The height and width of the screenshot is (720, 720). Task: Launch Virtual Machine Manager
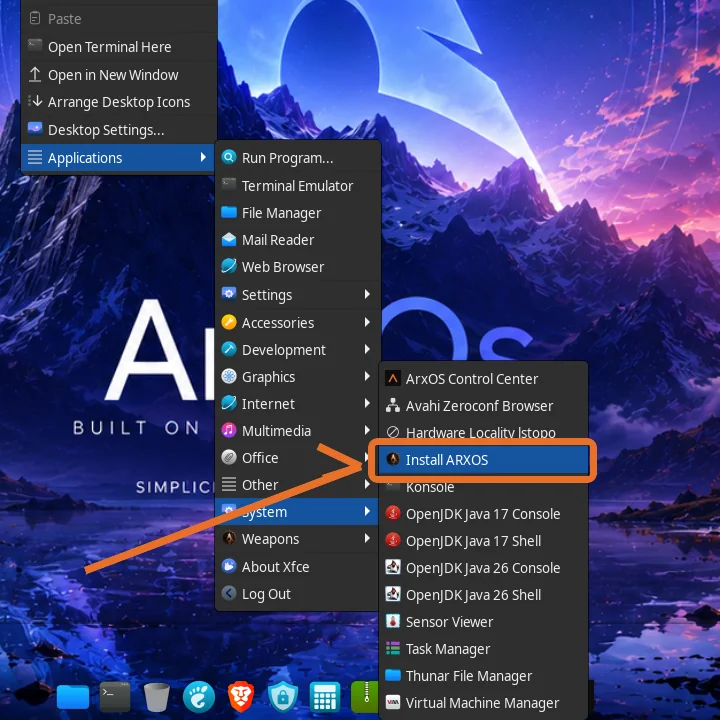tap(483, 703)
